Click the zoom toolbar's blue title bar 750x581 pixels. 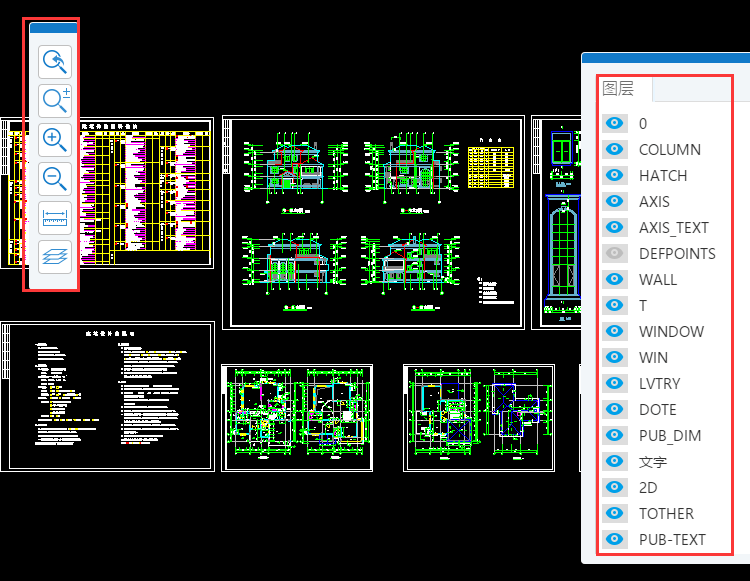pyautogui.click(x=54, y=28)
